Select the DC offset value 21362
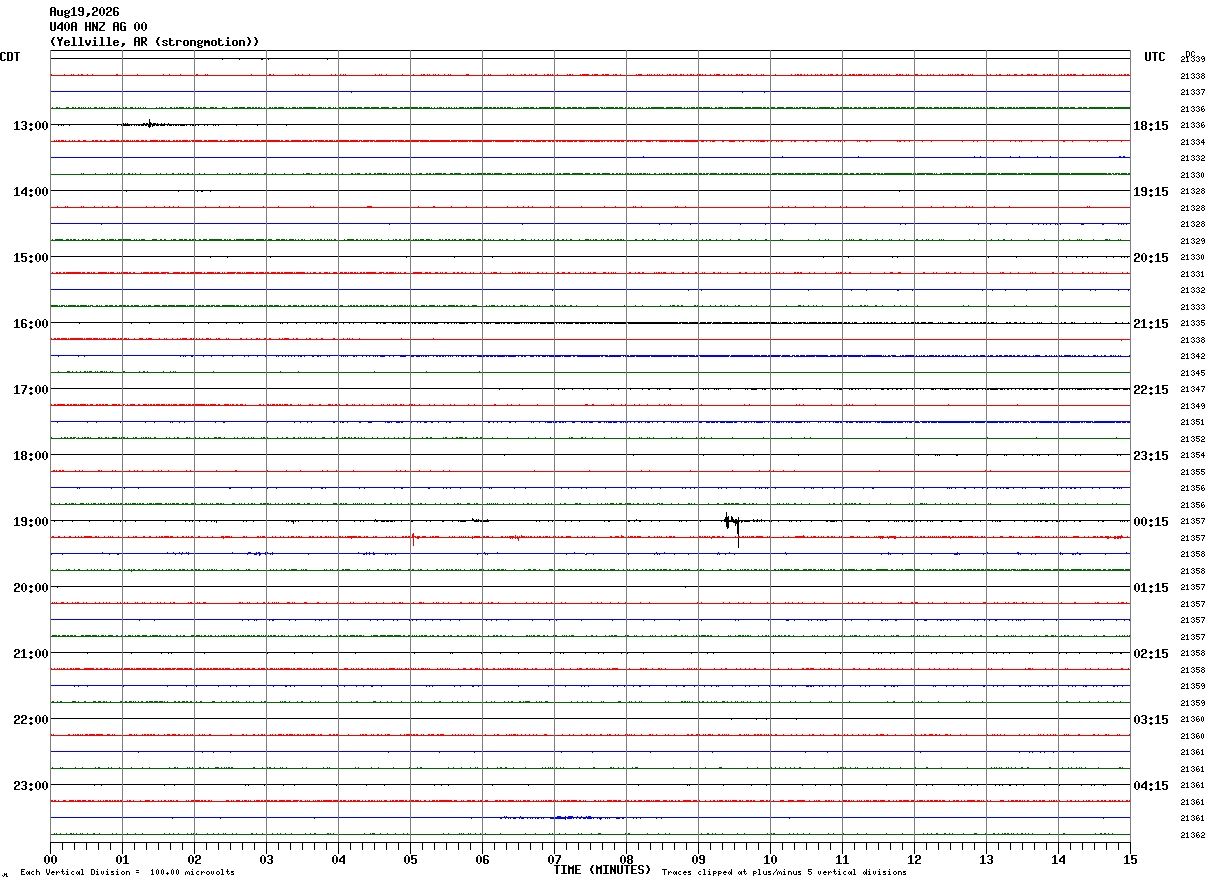 (1193, 835)
